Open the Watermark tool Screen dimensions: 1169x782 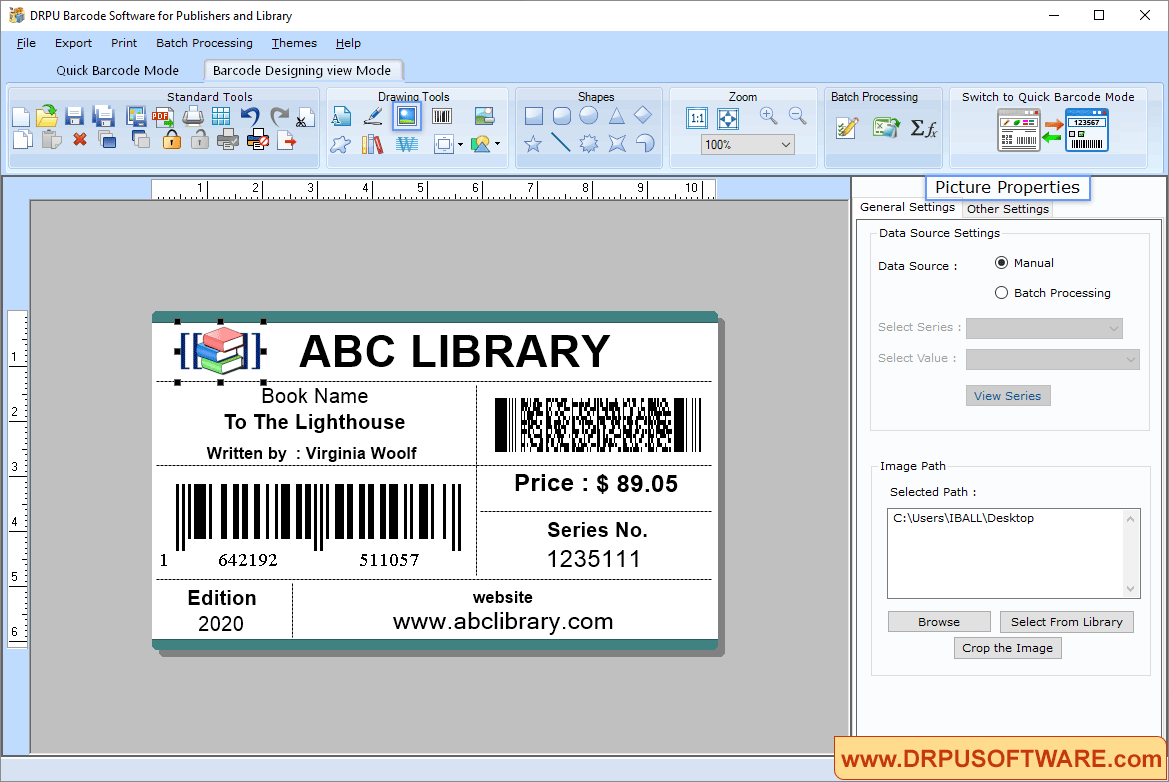coord(406,143)
